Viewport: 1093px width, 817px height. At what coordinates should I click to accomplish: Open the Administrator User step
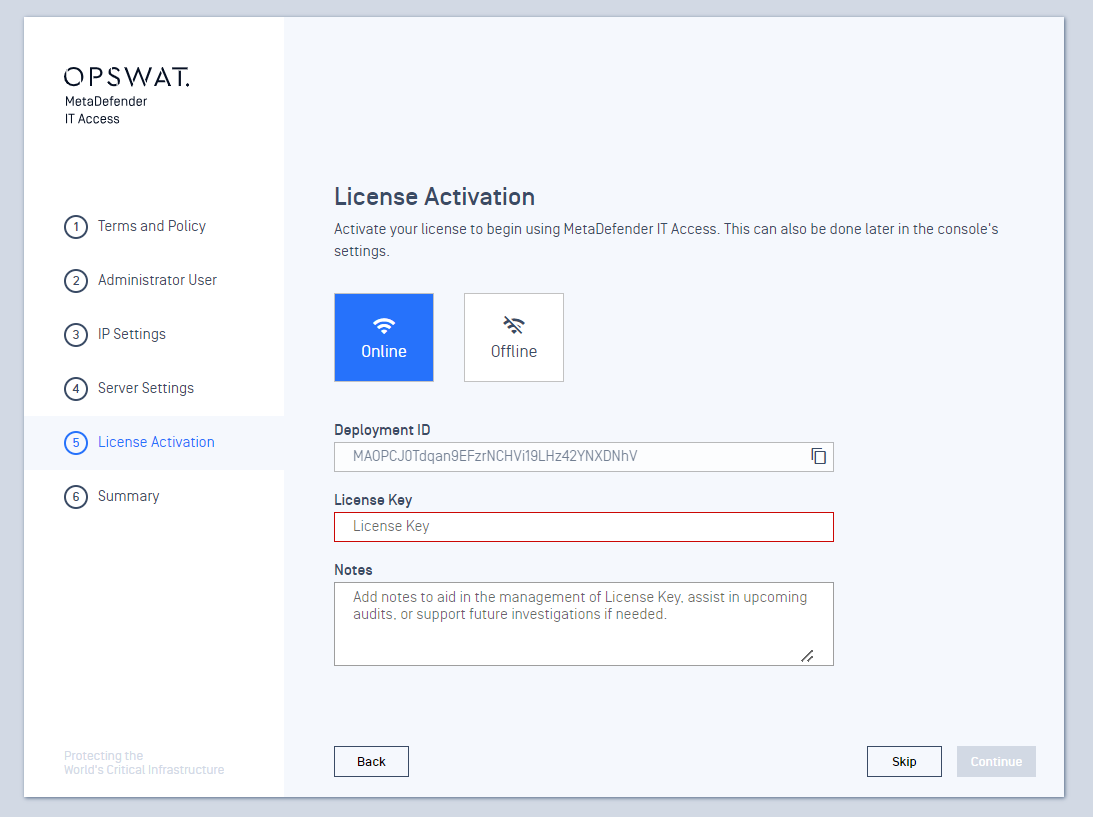(140, 280)
